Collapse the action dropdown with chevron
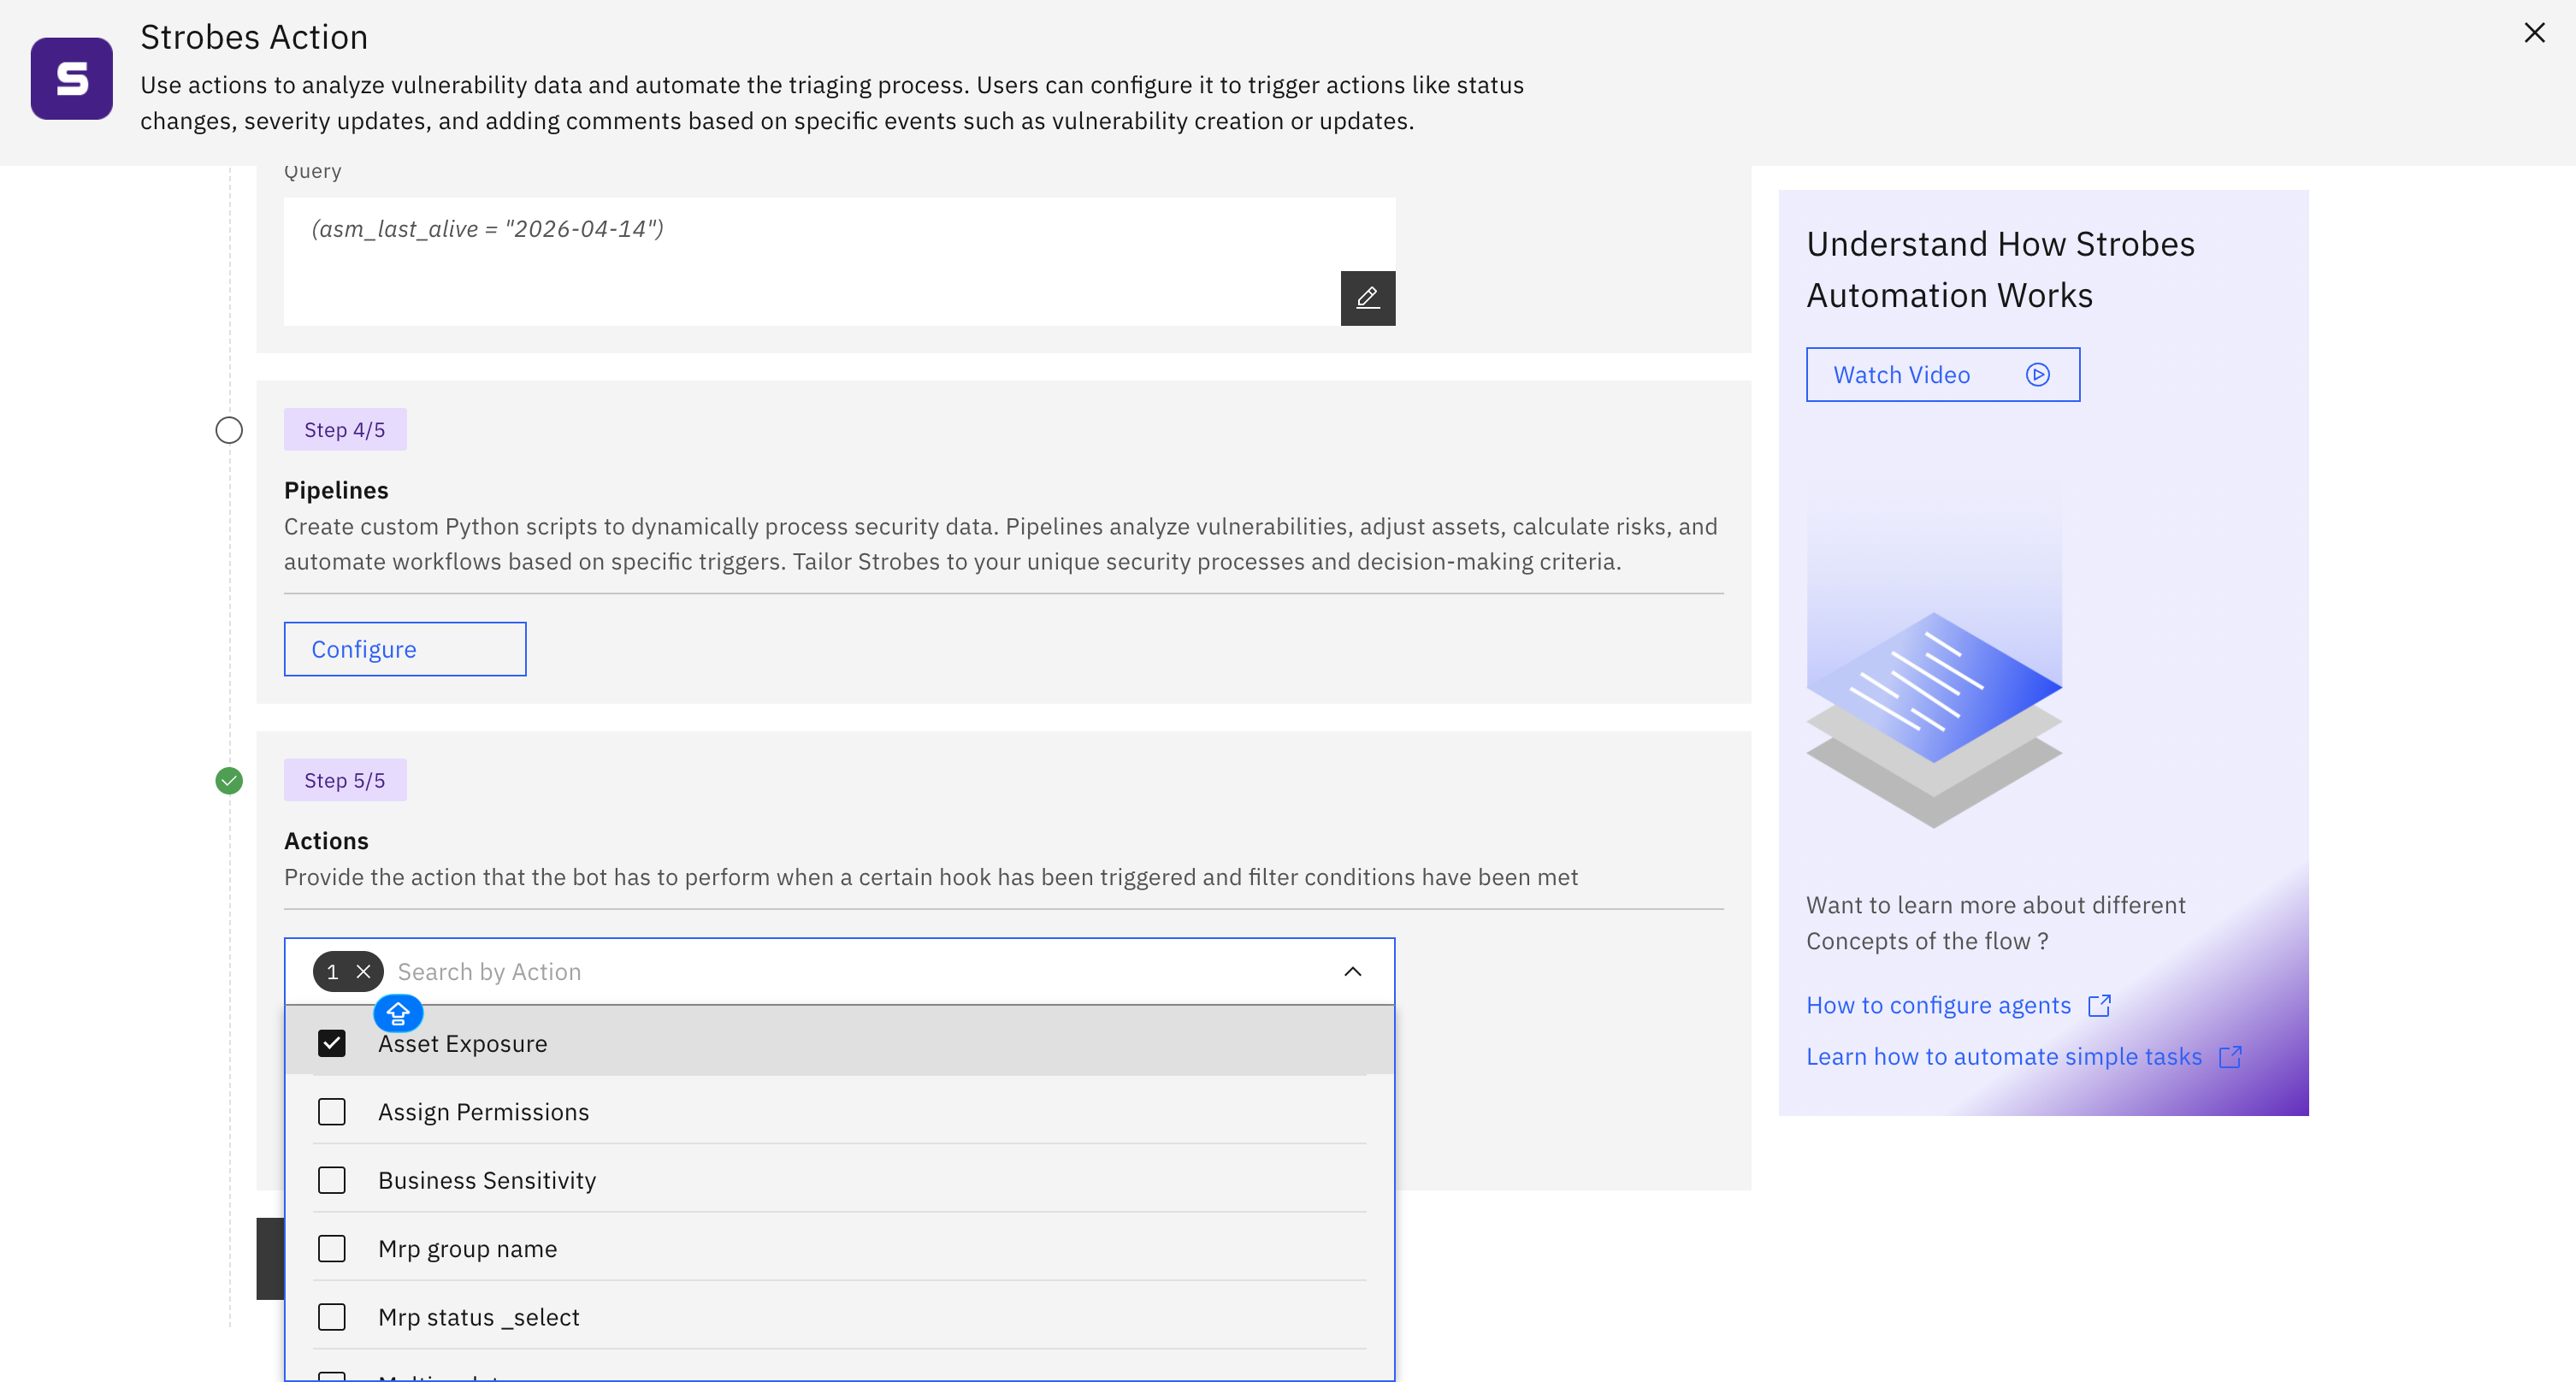Screen dimensions: 2576x1382 coord(1352,971)
